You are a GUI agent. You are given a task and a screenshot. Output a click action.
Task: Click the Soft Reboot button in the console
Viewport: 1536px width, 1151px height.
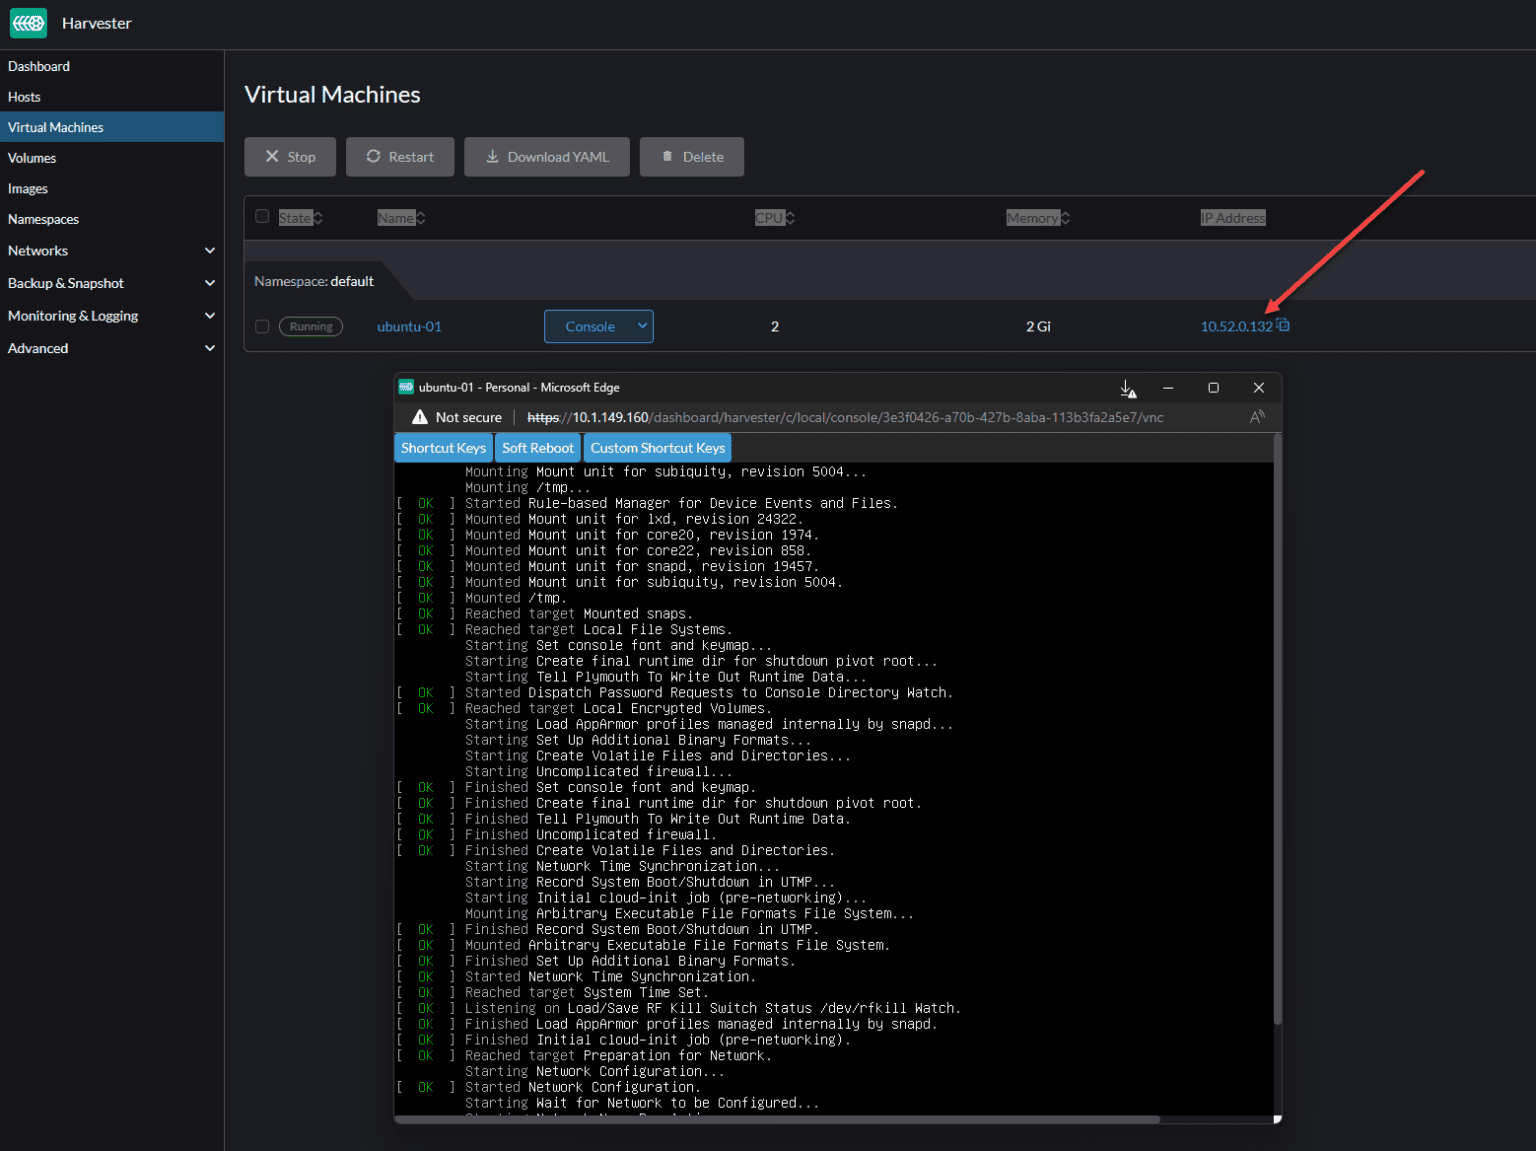pos(537,447)
